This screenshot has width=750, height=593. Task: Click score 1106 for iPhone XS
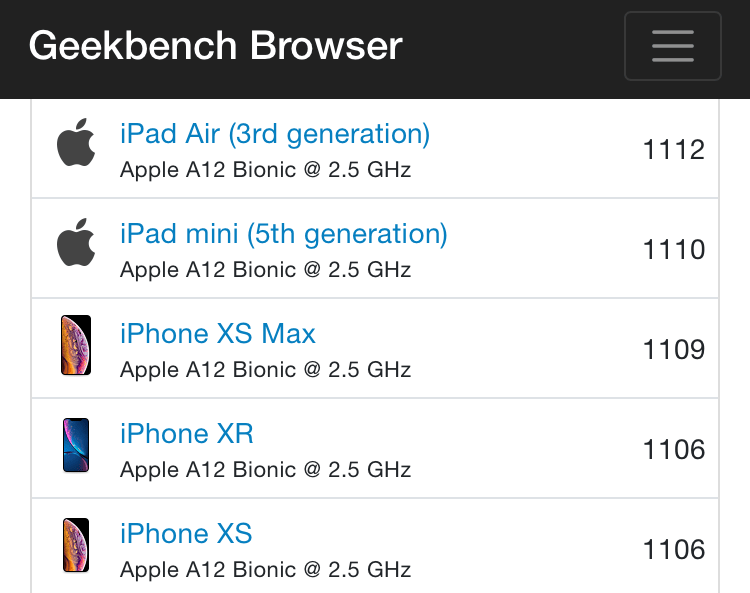[673, 549]
